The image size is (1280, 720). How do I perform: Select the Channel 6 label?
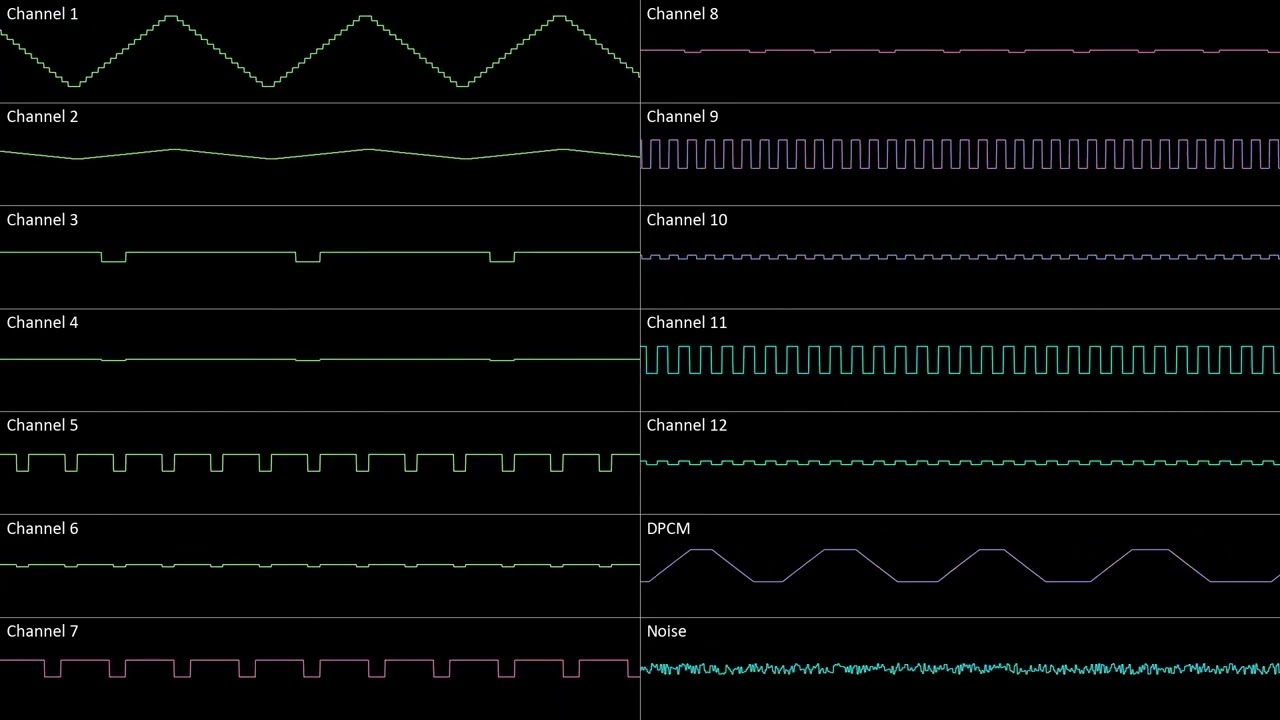(x=42, y=529)
